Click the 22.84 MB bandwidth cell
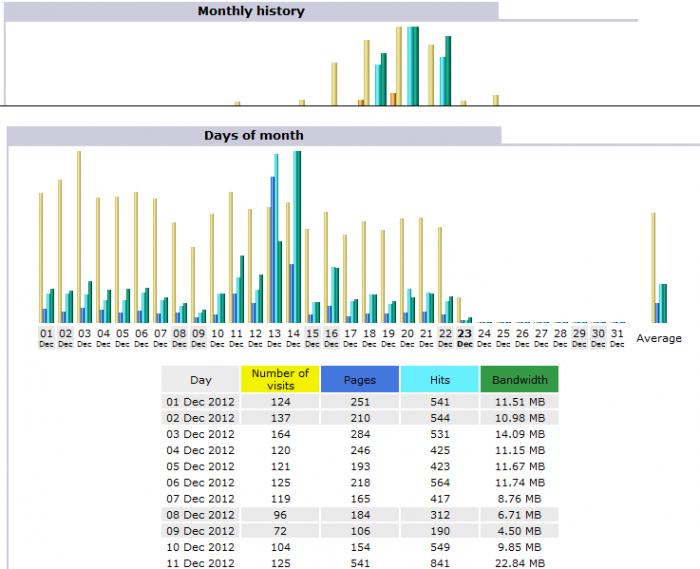 [519, 562]
